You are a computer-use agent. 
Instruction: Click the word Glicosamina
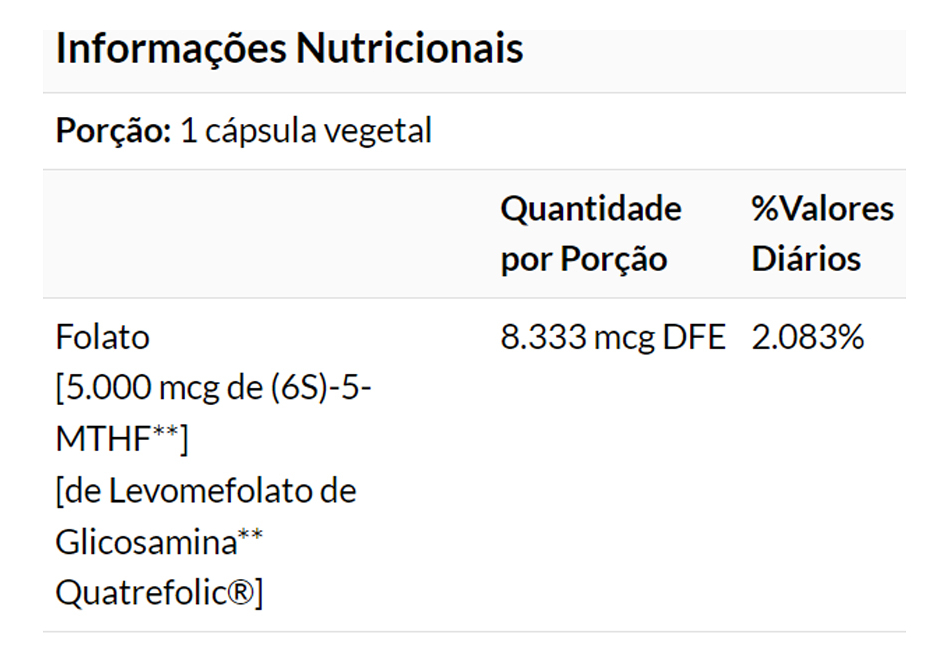click(x=147, y=543)
